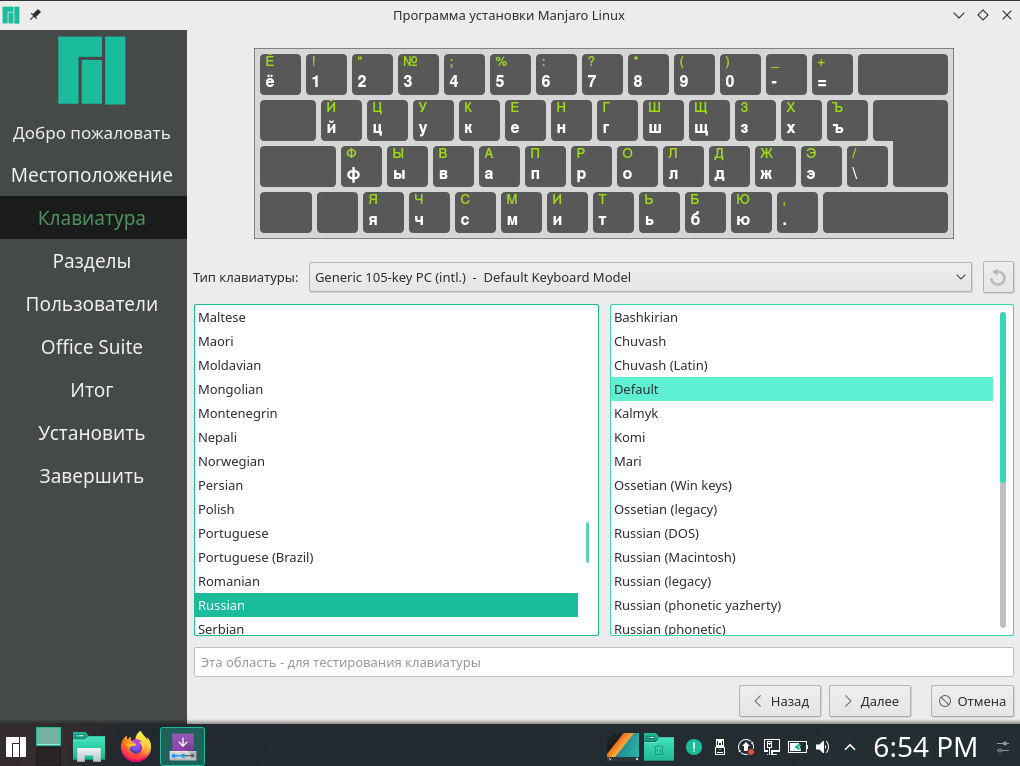Toggle the pin icon in the title bar
This screenshot has width=1020, height=766.
35,15
